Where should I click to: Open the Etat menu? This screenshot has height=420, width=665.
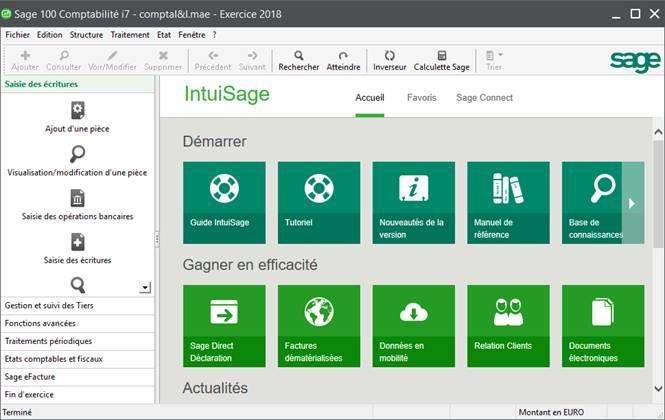click(164, 35)
